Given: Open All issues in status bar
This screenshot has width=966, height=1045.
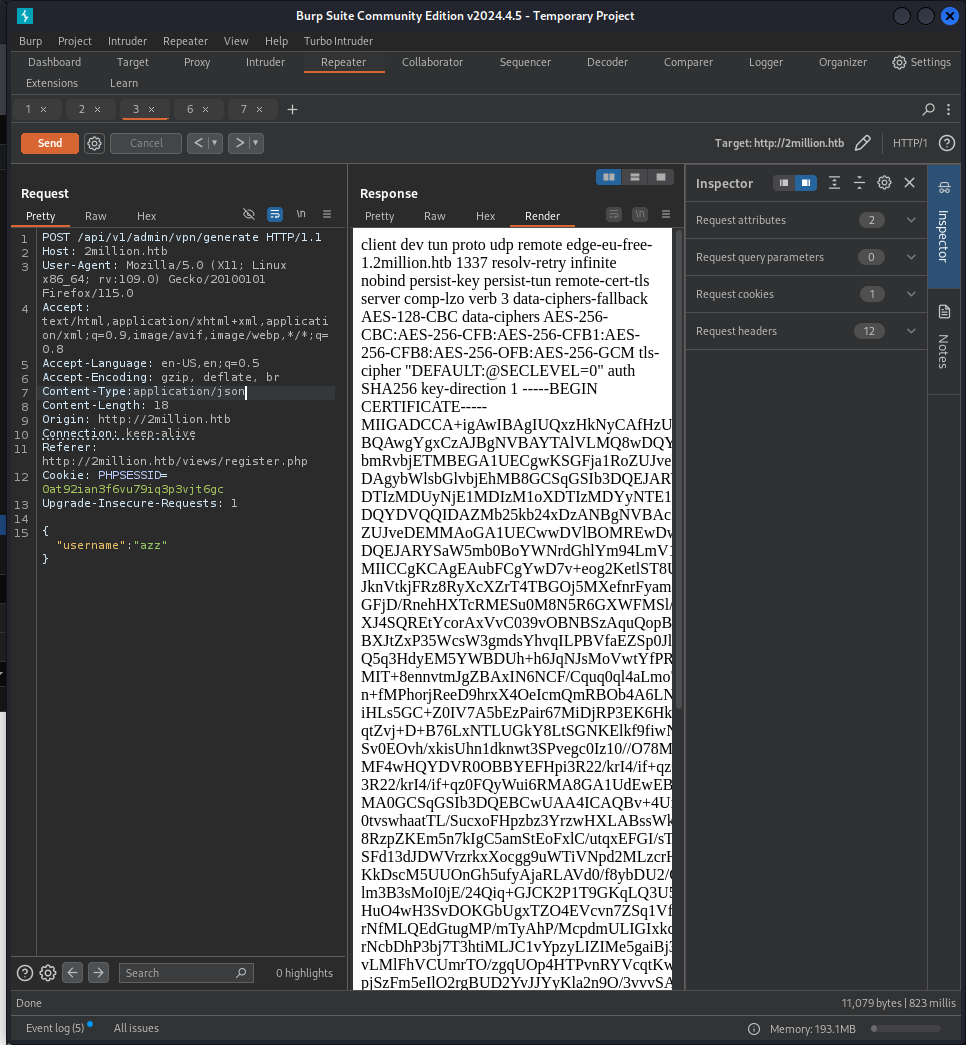Looking at the screenshot, I should click(136, 1028).
